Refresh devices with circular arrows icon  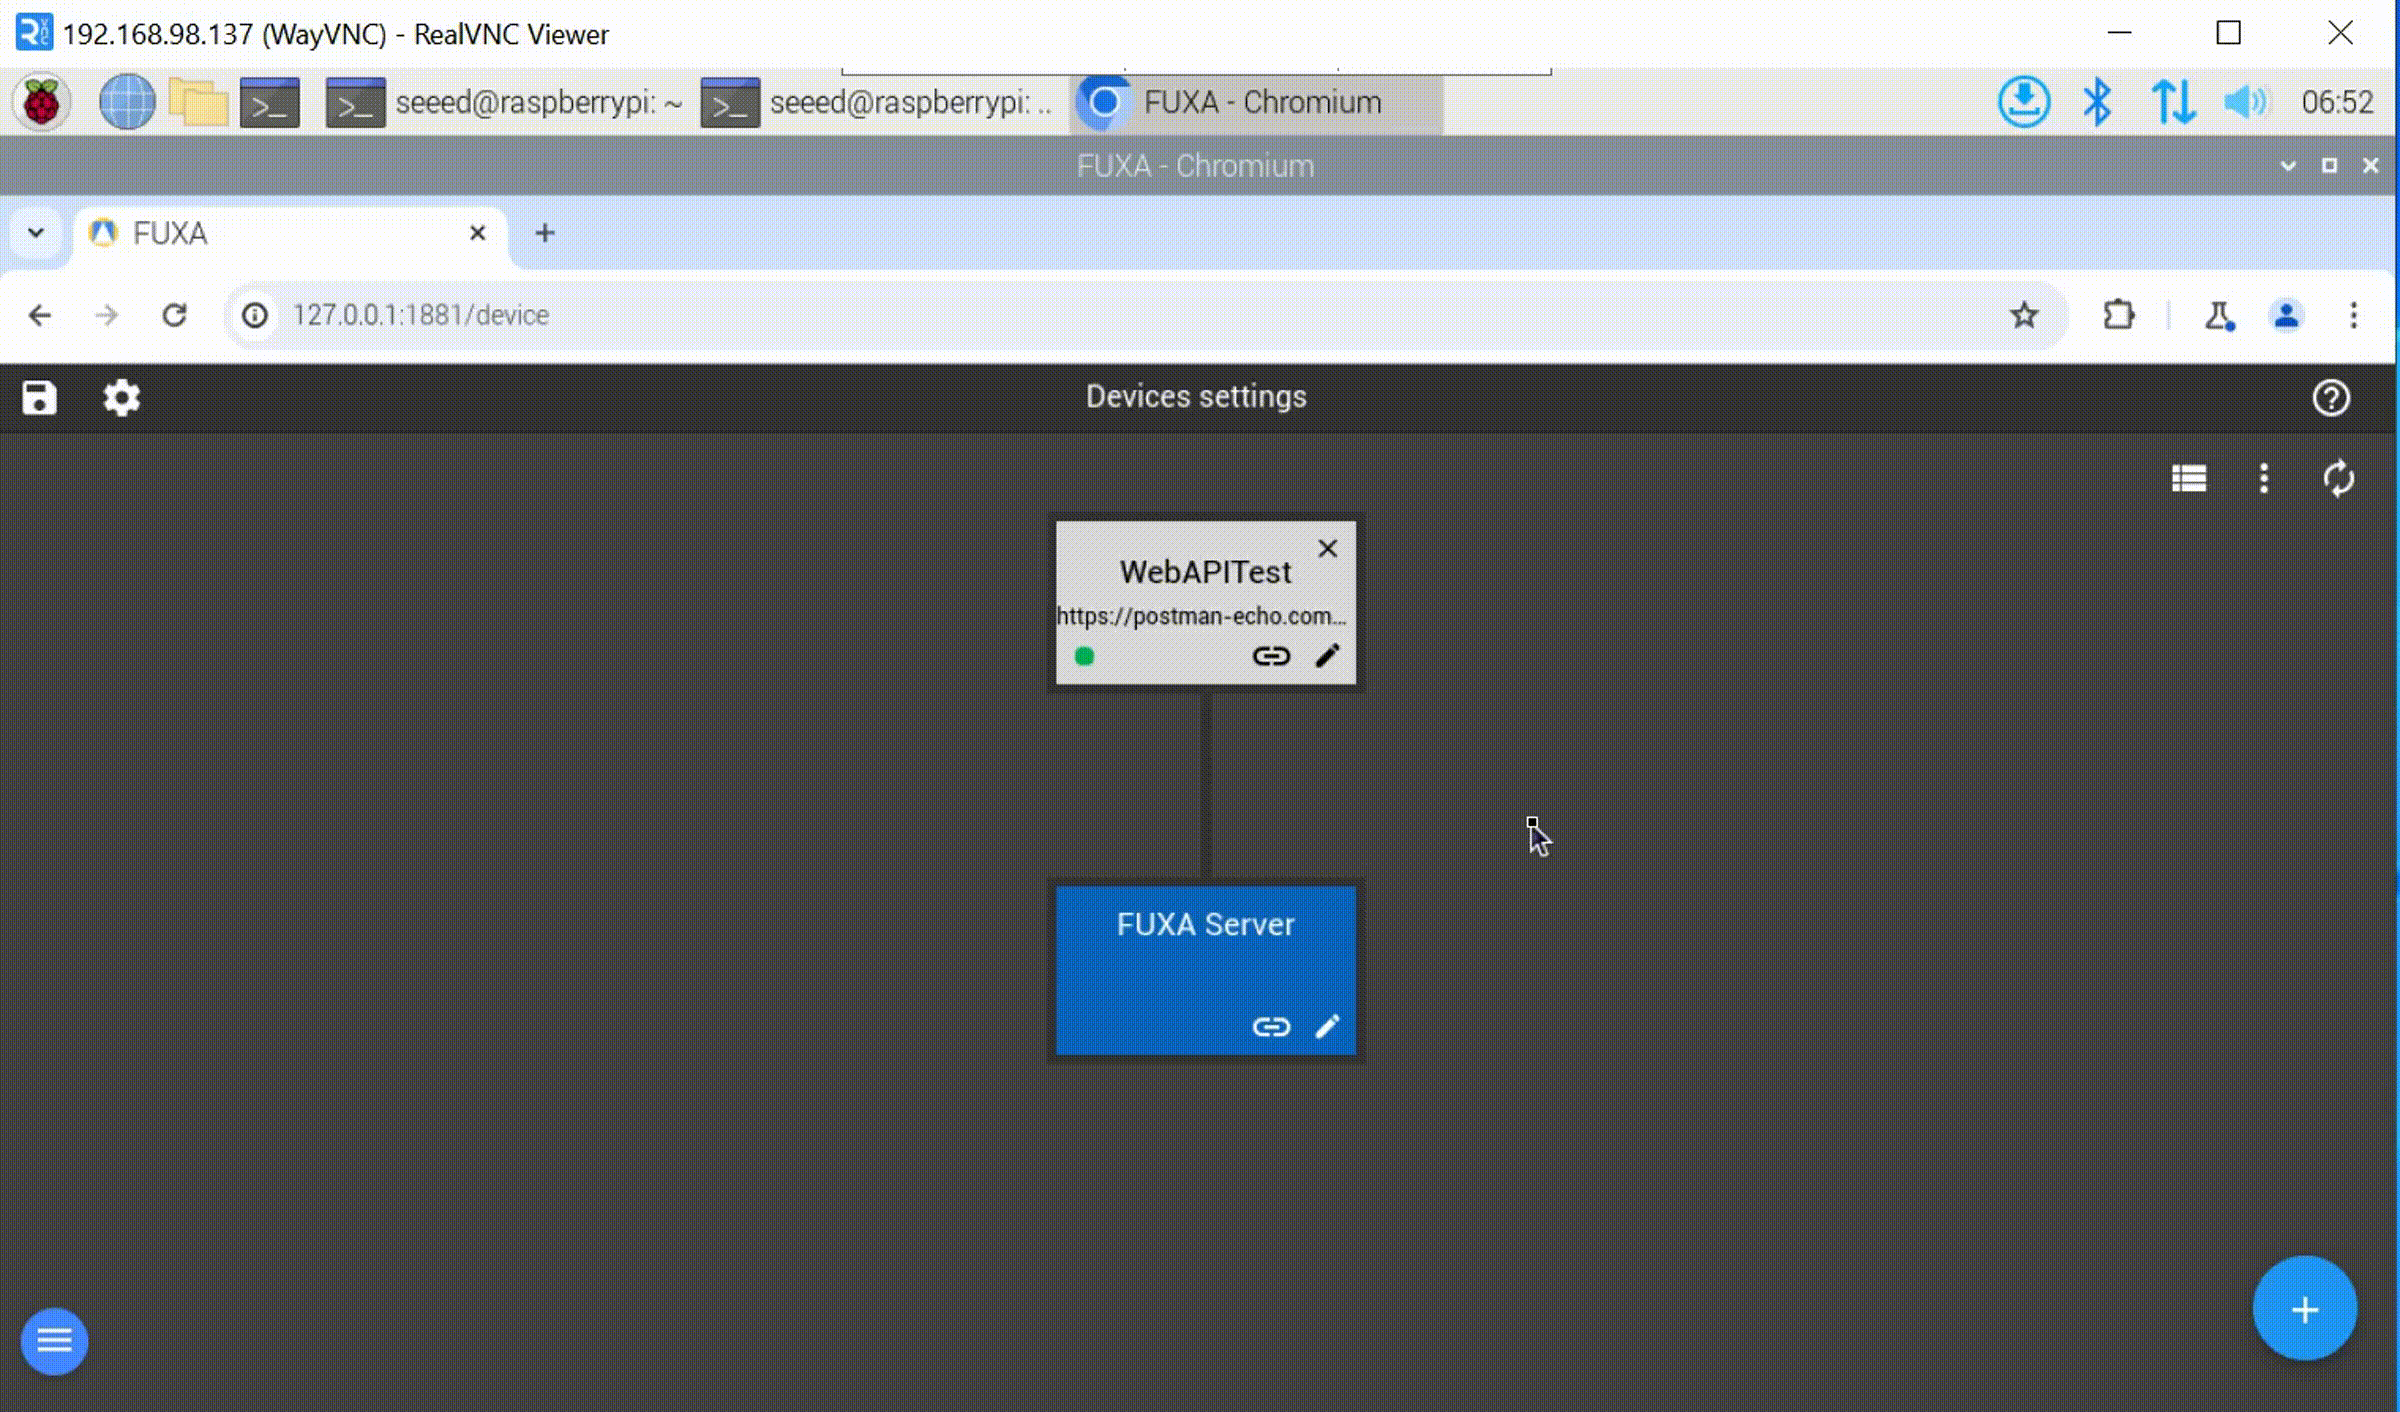click(x=2338, y=478)
